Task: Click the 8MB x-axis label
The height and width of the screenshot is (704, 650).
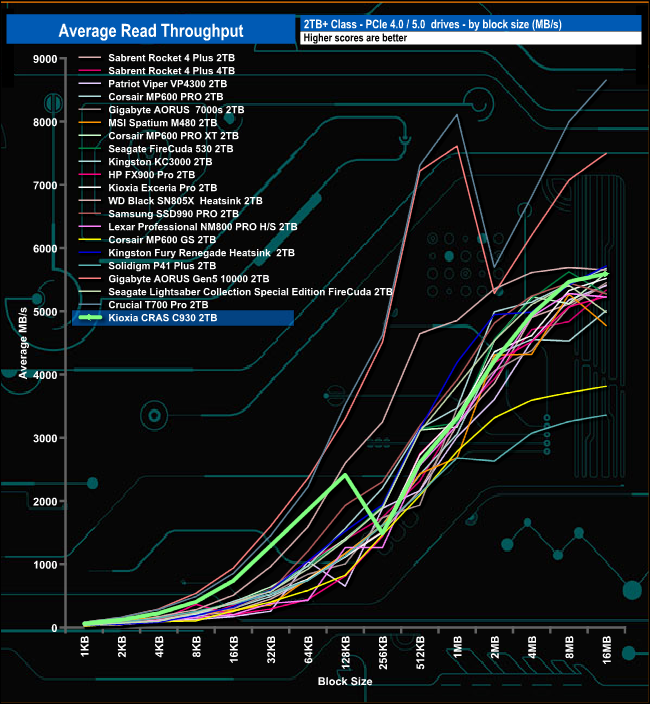Action: [569, 647]
